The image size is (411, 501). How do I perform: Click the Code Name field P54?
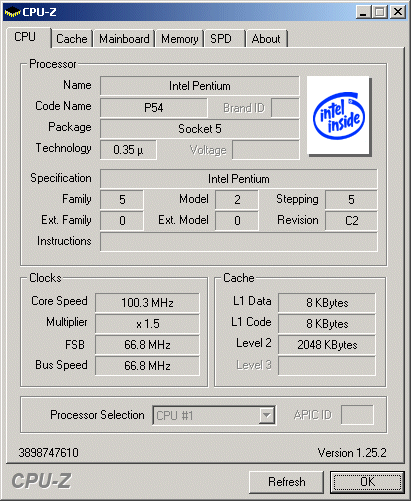point(154,108)
